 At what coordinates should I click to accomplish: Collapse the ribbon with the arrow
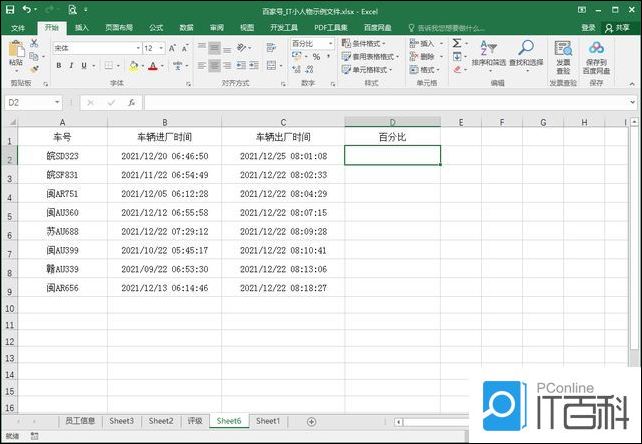[632, 84]
